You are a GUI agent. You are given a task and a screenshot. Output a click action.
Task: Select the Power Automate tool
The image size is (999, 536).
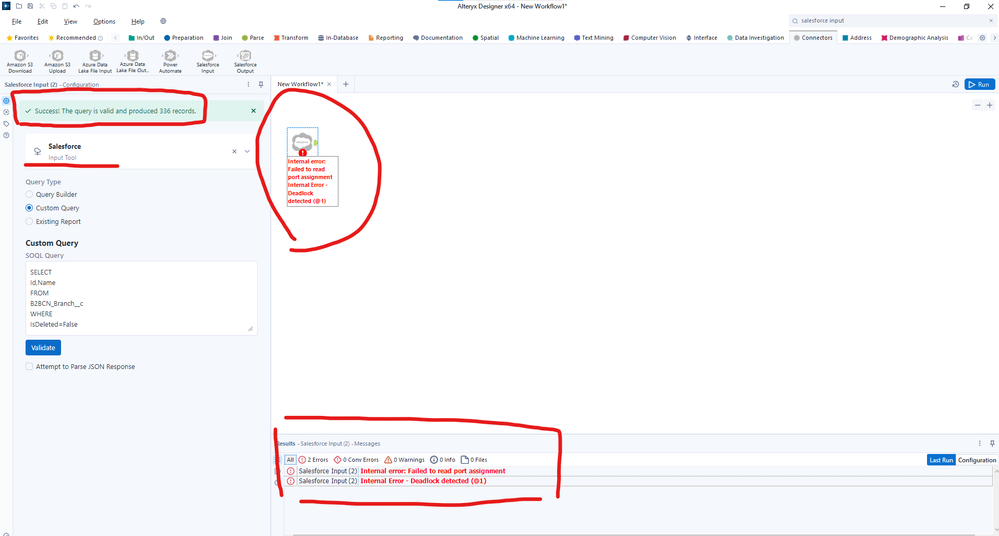click(x=170, y=61)
